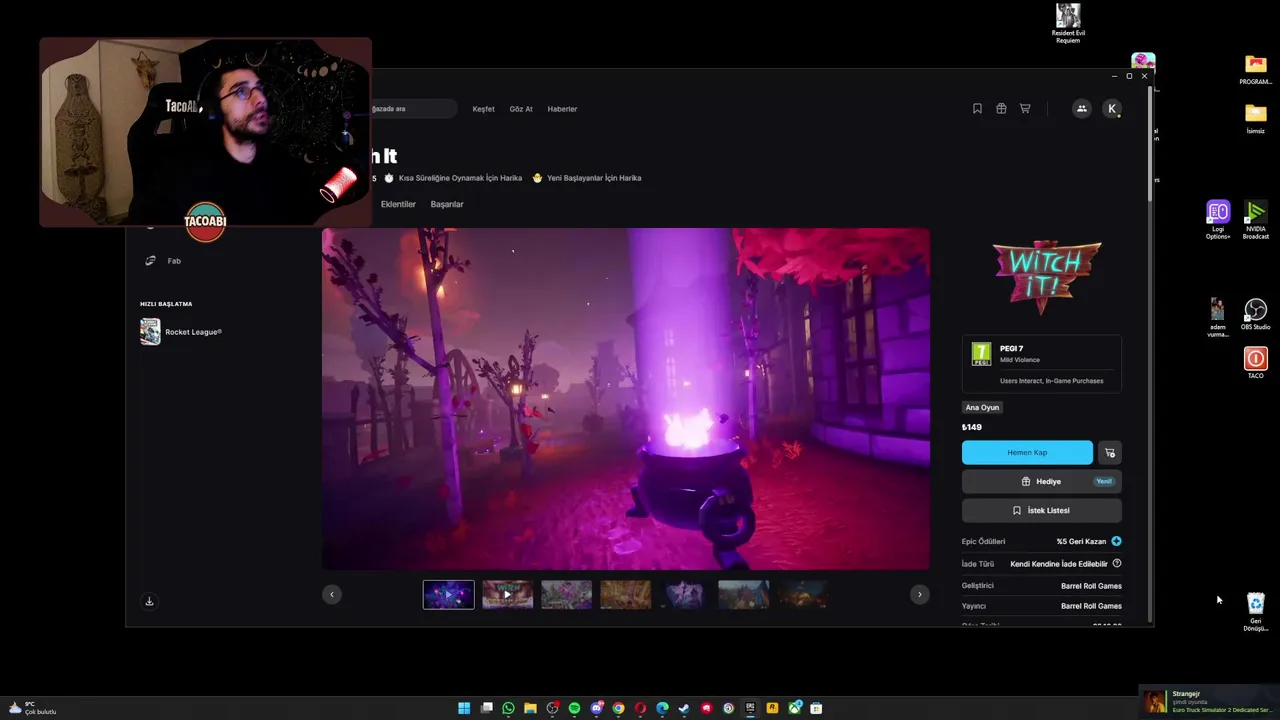1280x720 pixels.
Task: Open the gift icon in the top bar
Action: pyautogui.click(x=1001, y=109)
